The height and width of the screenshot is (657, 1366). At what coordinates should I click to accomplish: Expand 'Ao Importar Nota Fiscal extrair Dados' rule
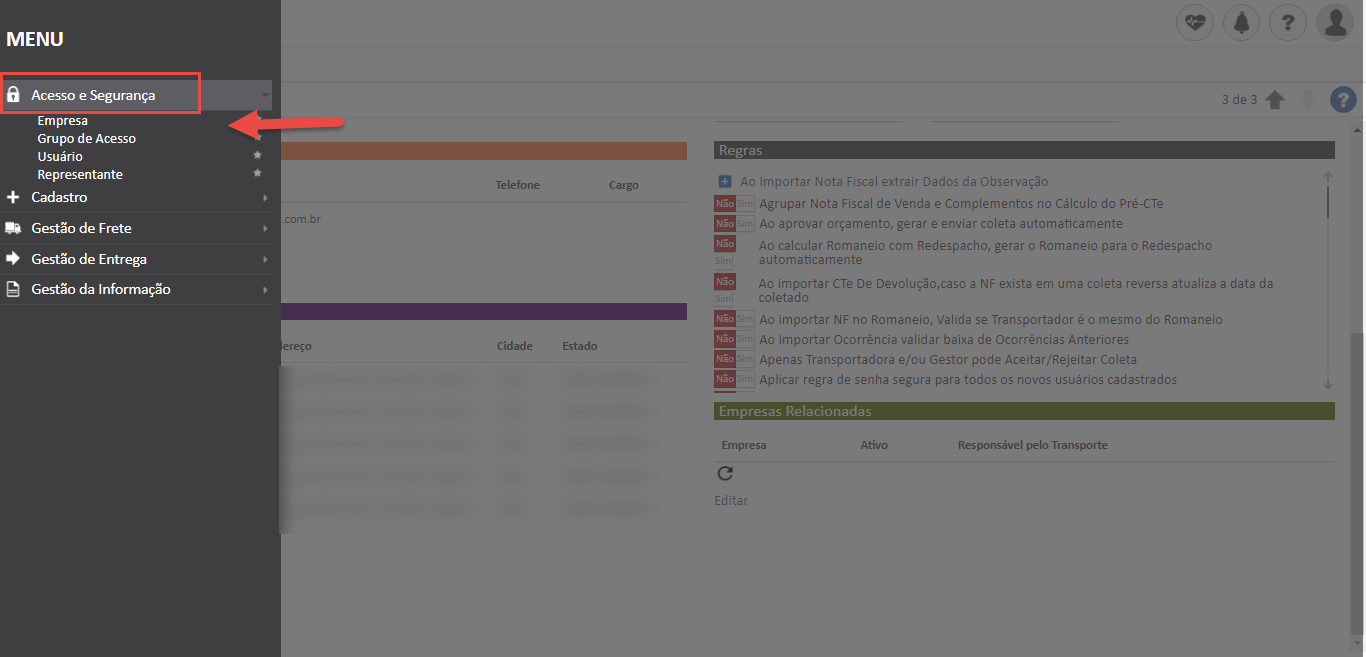(725, 182)
